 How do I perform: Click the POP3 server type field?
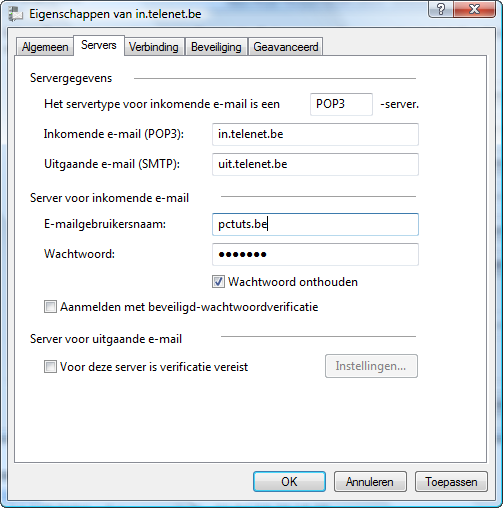click(x=341, y=104)
